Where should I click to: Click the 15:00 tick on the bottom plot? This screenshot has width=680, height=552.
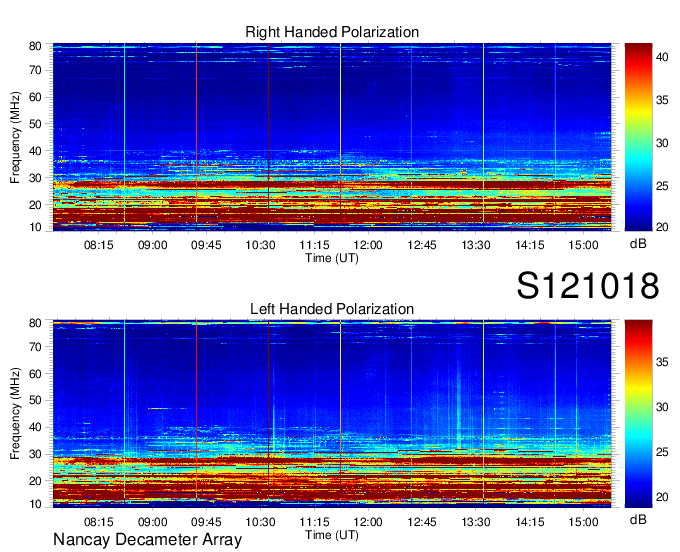coord(583,522)
